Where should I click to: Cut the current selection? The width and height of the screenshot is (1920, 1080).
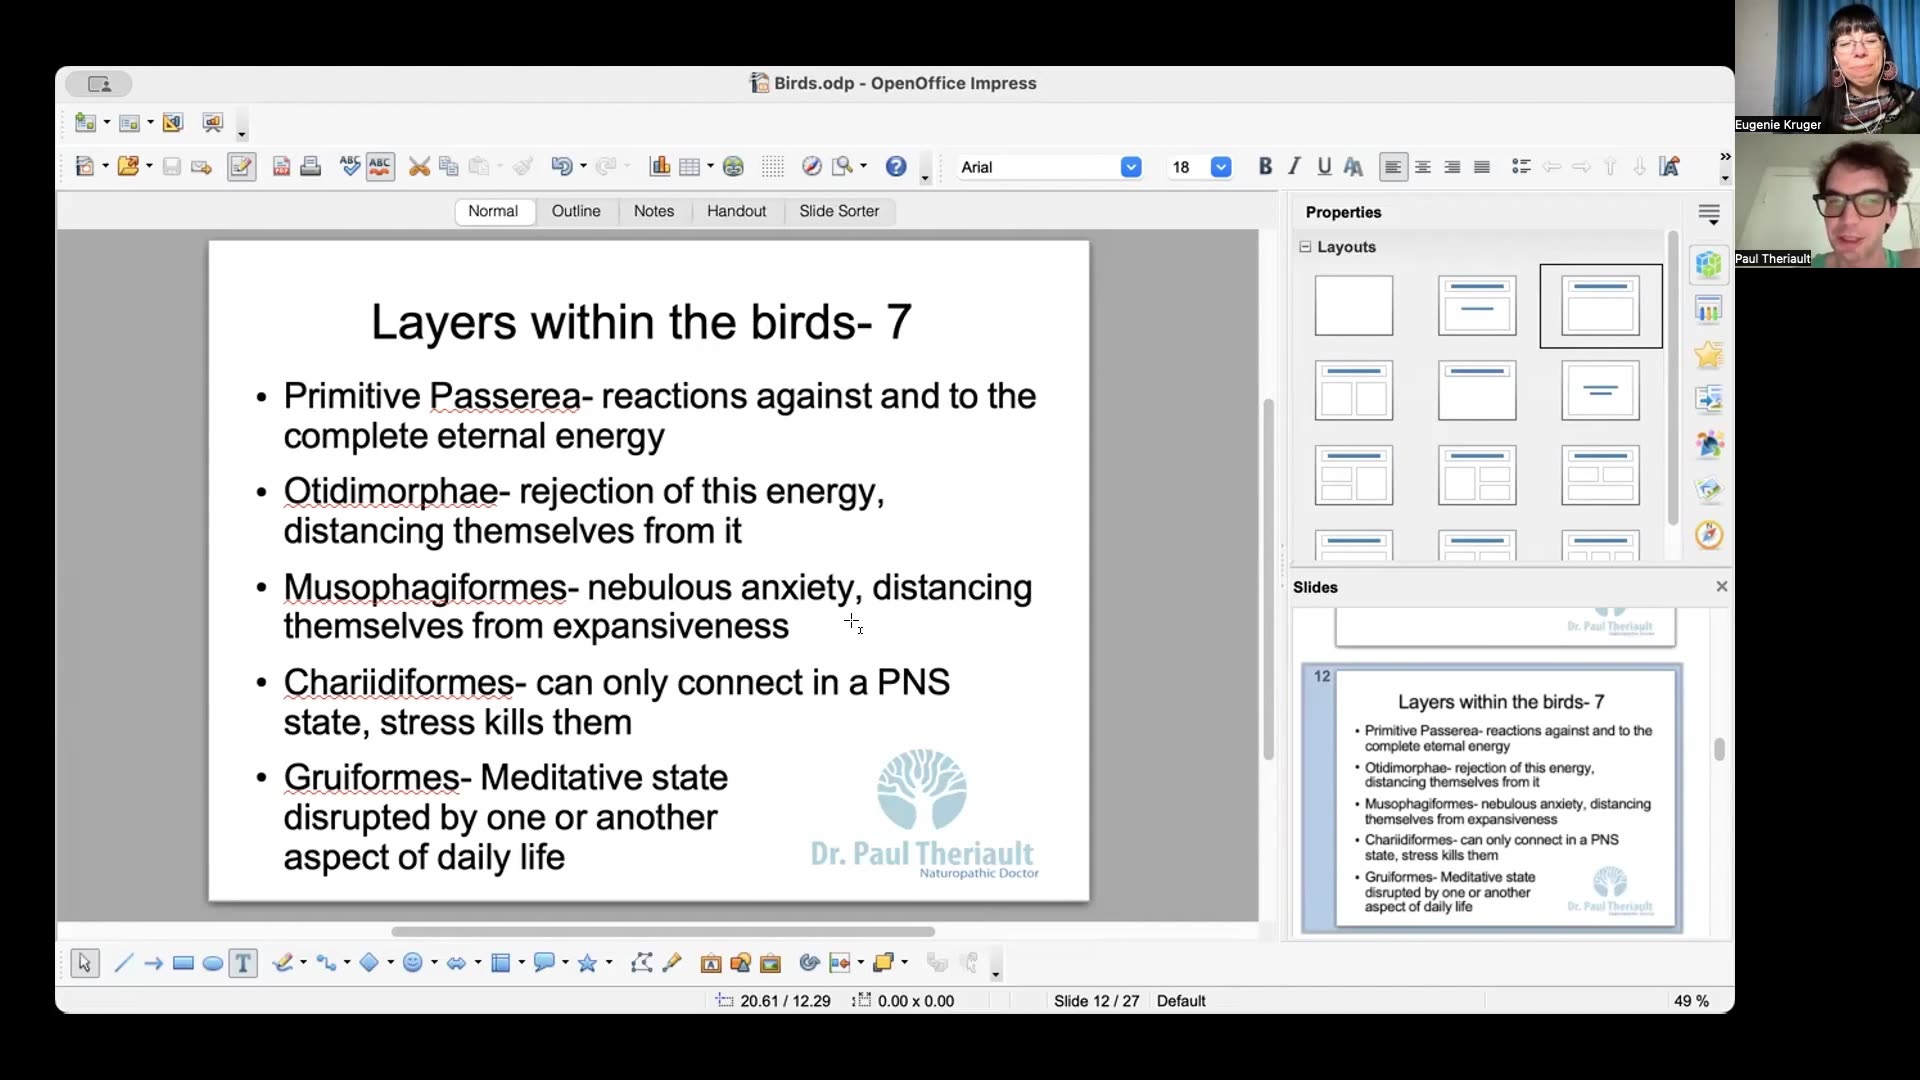pyautogui.click(x=419, y=166)
